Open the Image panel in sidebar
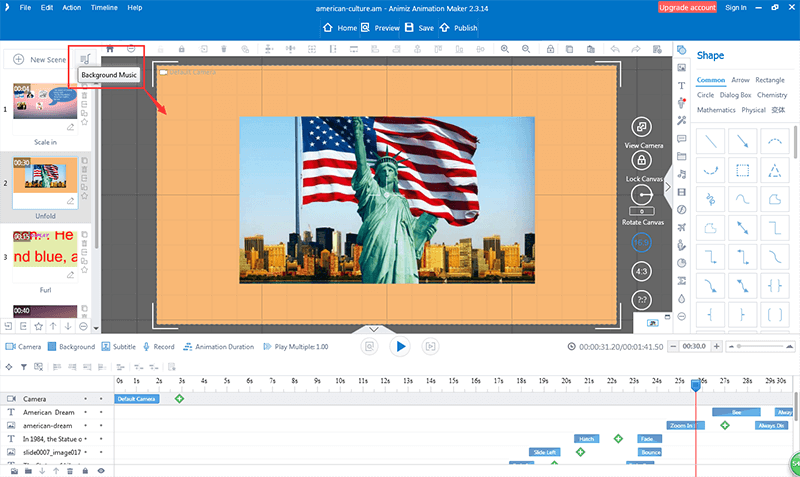Screen dimensions: 800x477 [x=681, y=67]
